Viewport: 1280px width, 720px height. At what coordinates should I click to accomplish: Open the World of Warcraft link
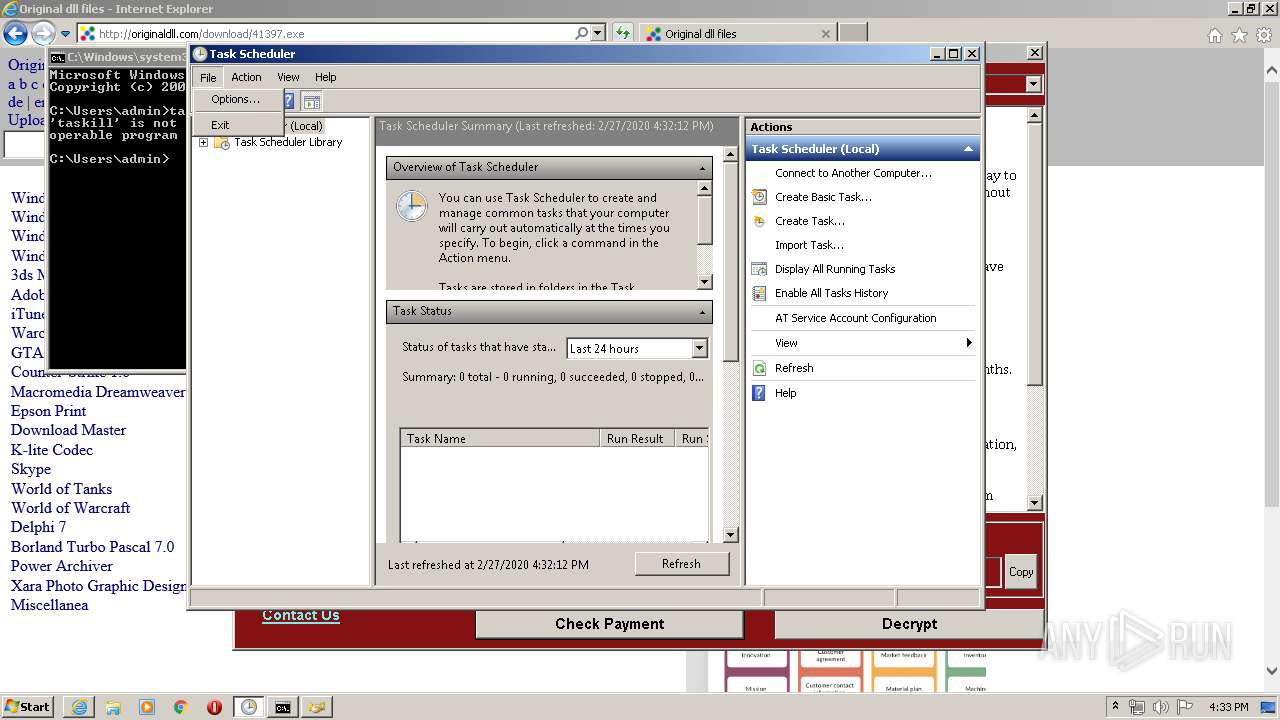(70, 508)
